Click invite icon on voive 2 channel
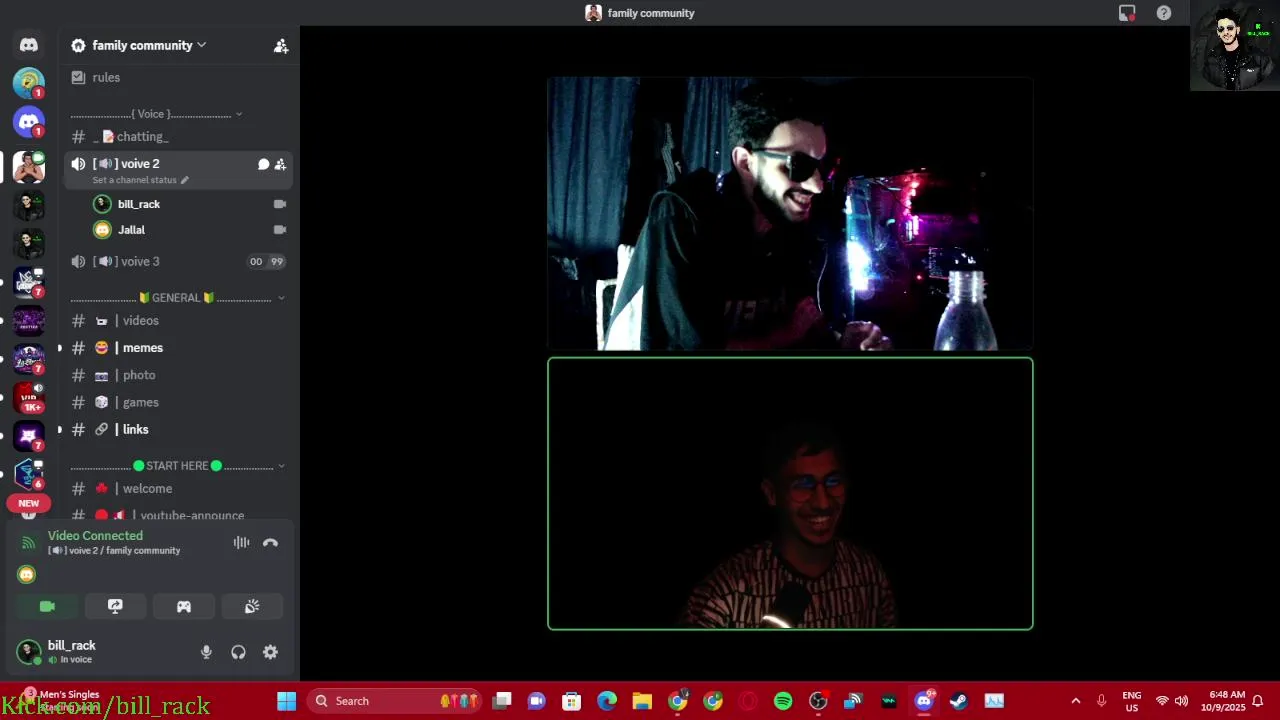The image size is (1280, 720). pos(280,164)
